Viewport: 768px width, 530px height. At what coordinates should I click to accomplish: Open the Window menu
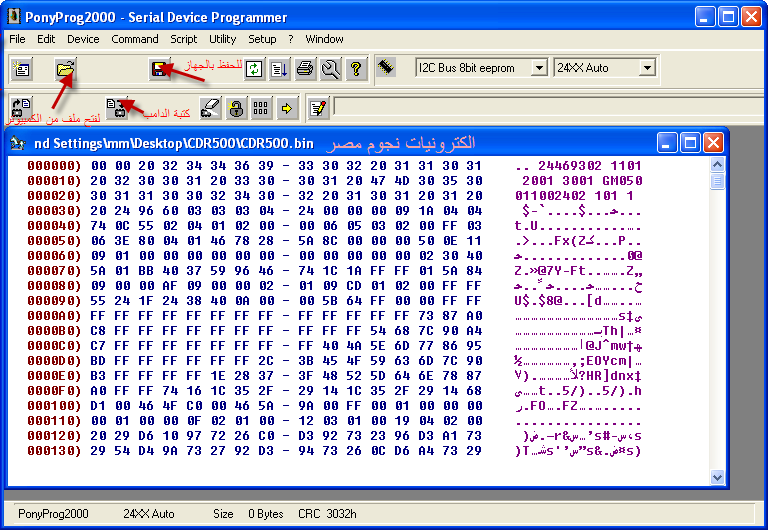click(324, 39)
